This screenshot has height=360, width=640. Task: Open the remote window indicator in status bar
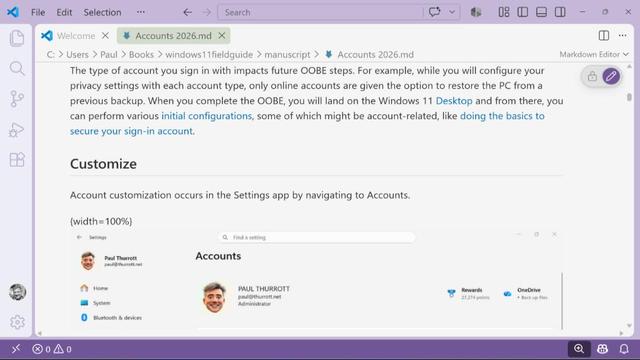(x=16, y=349)
